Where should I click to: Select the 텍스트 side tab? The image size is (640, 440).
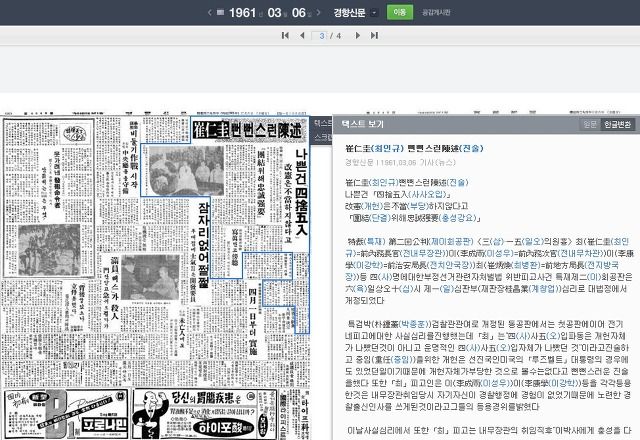322,123
